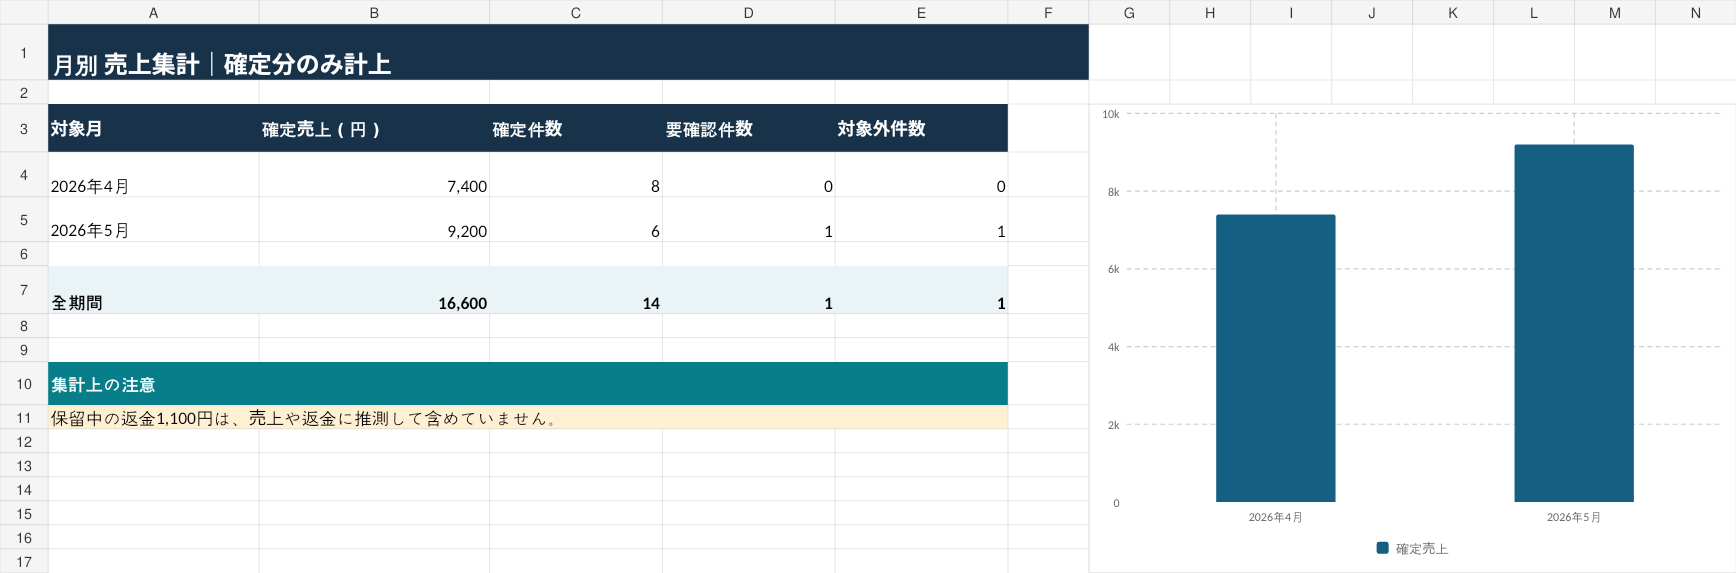This screenshot has height=573, width=1736.
Task: Select column C header
Action: pyautogui.click(x=576, y=12)
